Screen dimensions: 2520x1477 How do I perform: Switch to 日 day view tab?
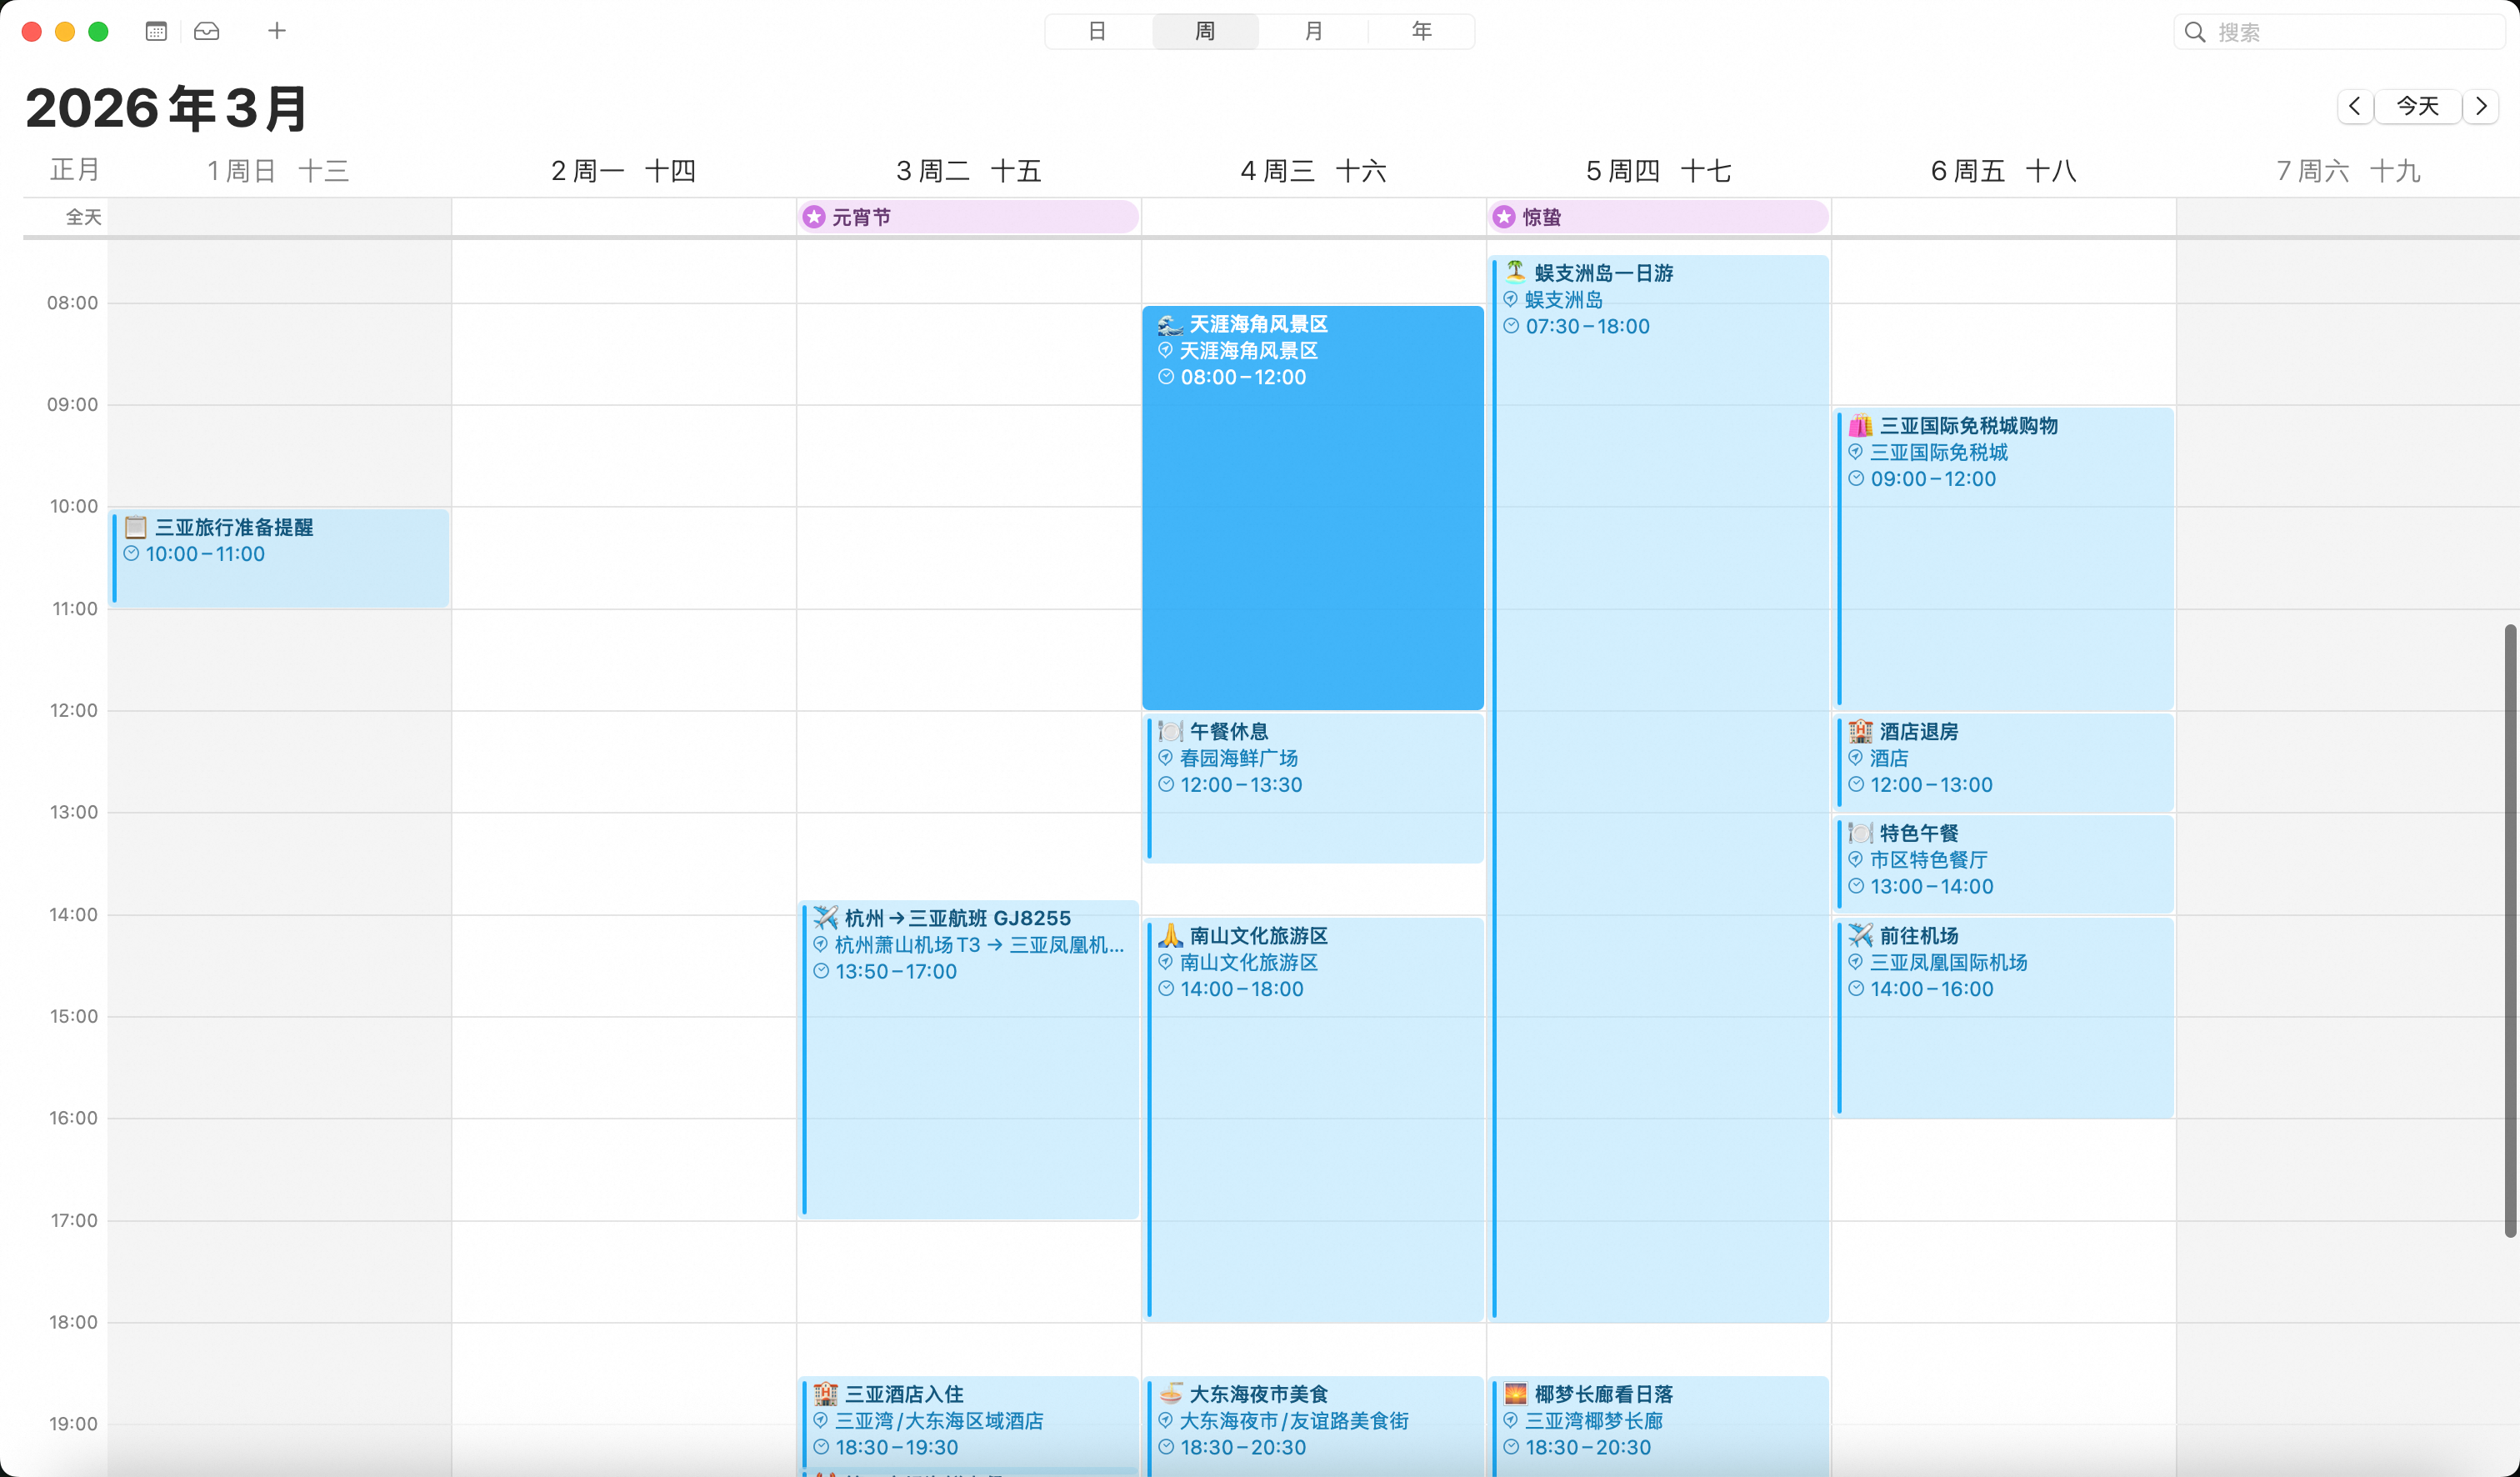[1097, 31]
